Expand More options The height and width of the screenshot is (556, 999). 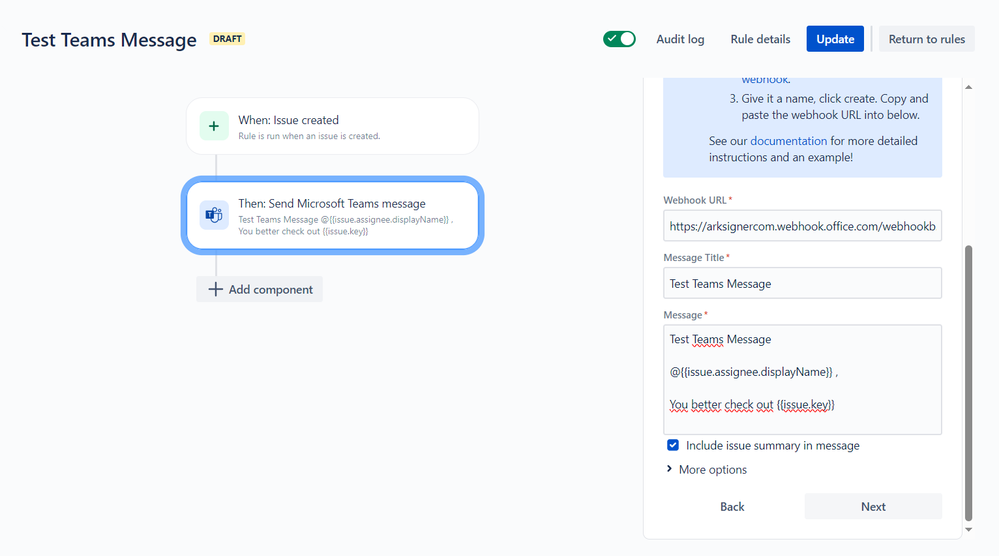tap(707, 469)
